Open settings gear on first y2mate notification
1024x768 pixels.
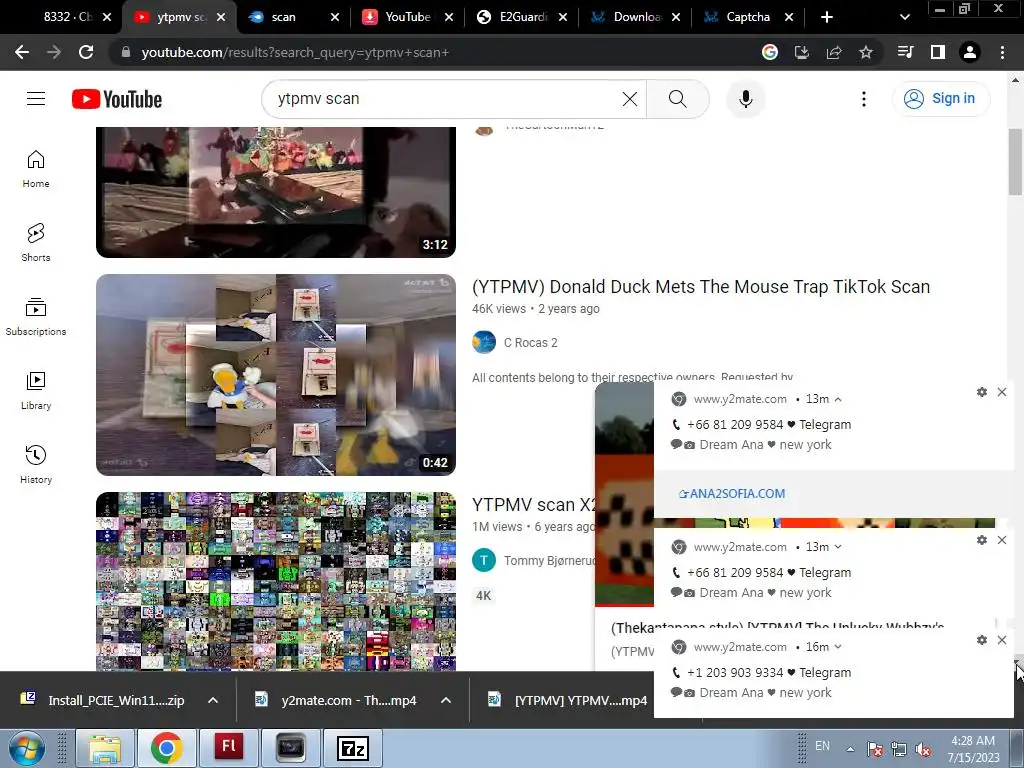pyautogui.click(x=982, y=392)
